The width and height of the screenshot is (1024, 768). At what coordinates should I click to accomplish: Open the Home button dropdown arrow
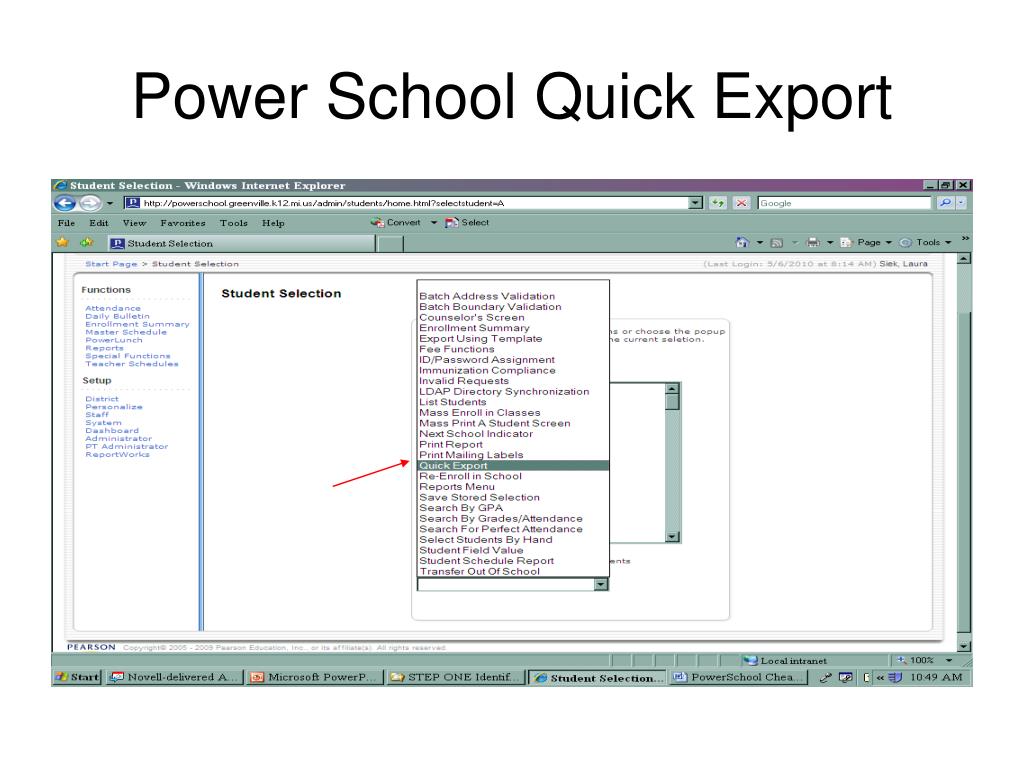[760, 242]
